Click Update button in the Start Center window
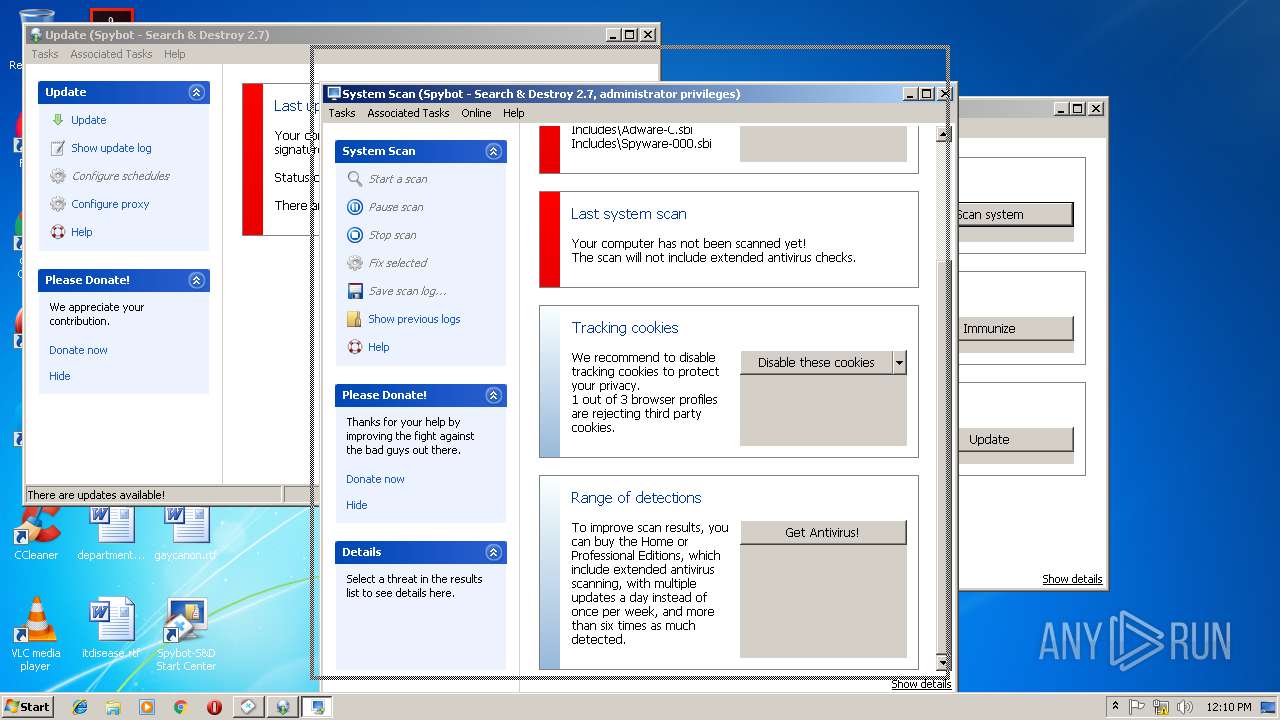This screenshot has width=1280, height=720. (1014, 440)
